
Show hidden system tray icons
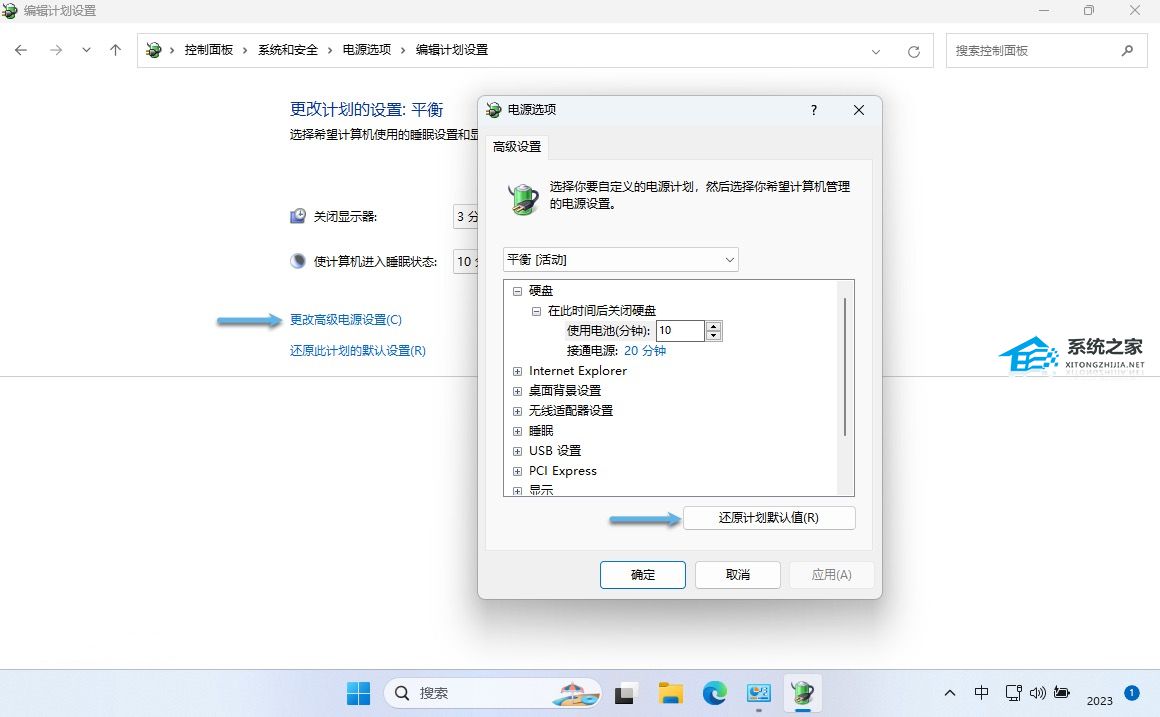(950, 693)
